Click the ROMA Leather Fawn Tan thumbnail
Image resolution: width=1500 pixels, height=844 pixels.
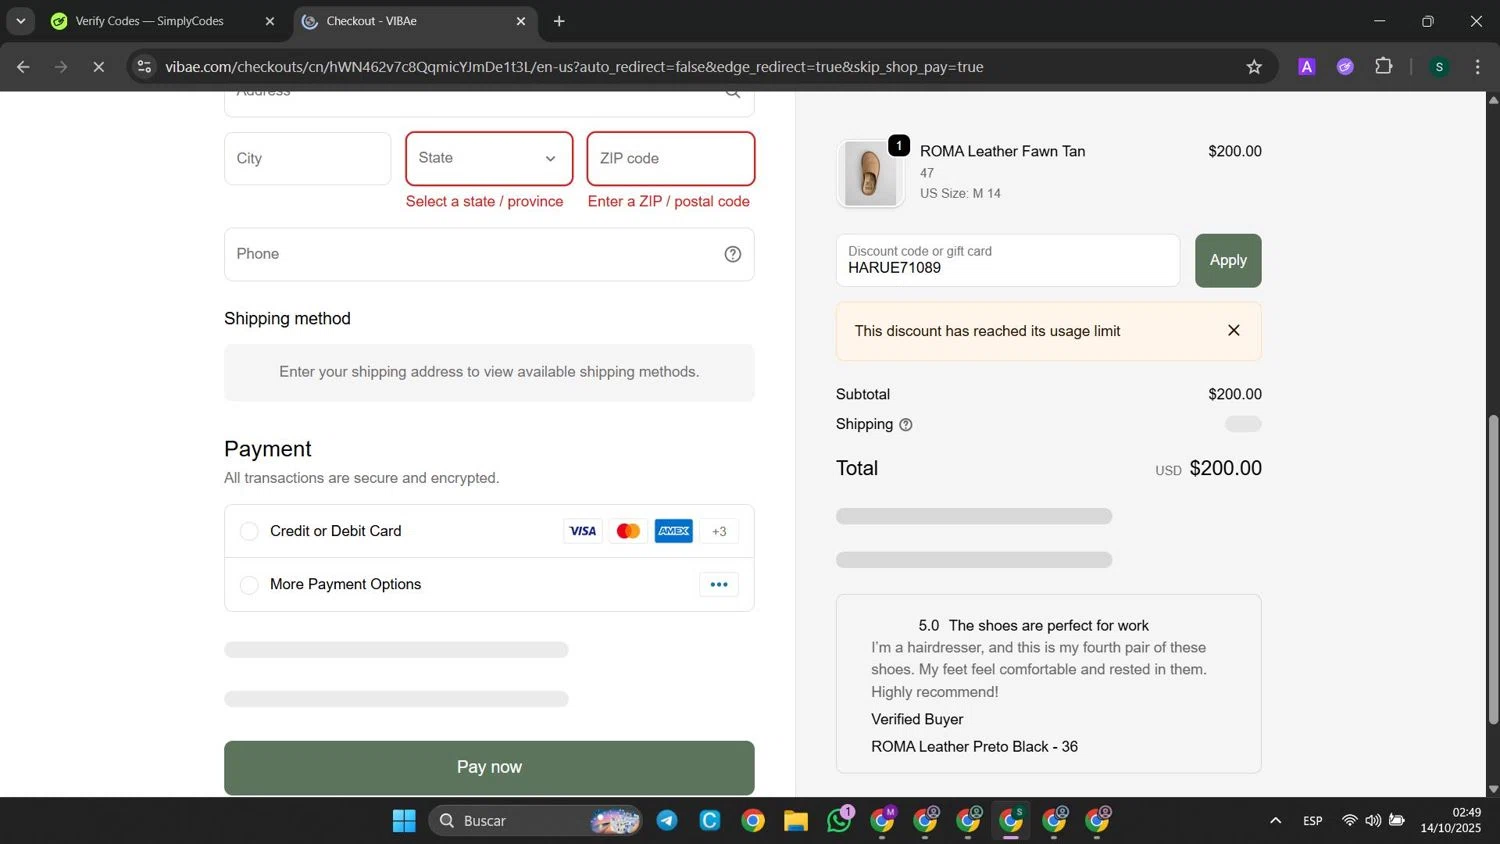(x=870, y=173)
